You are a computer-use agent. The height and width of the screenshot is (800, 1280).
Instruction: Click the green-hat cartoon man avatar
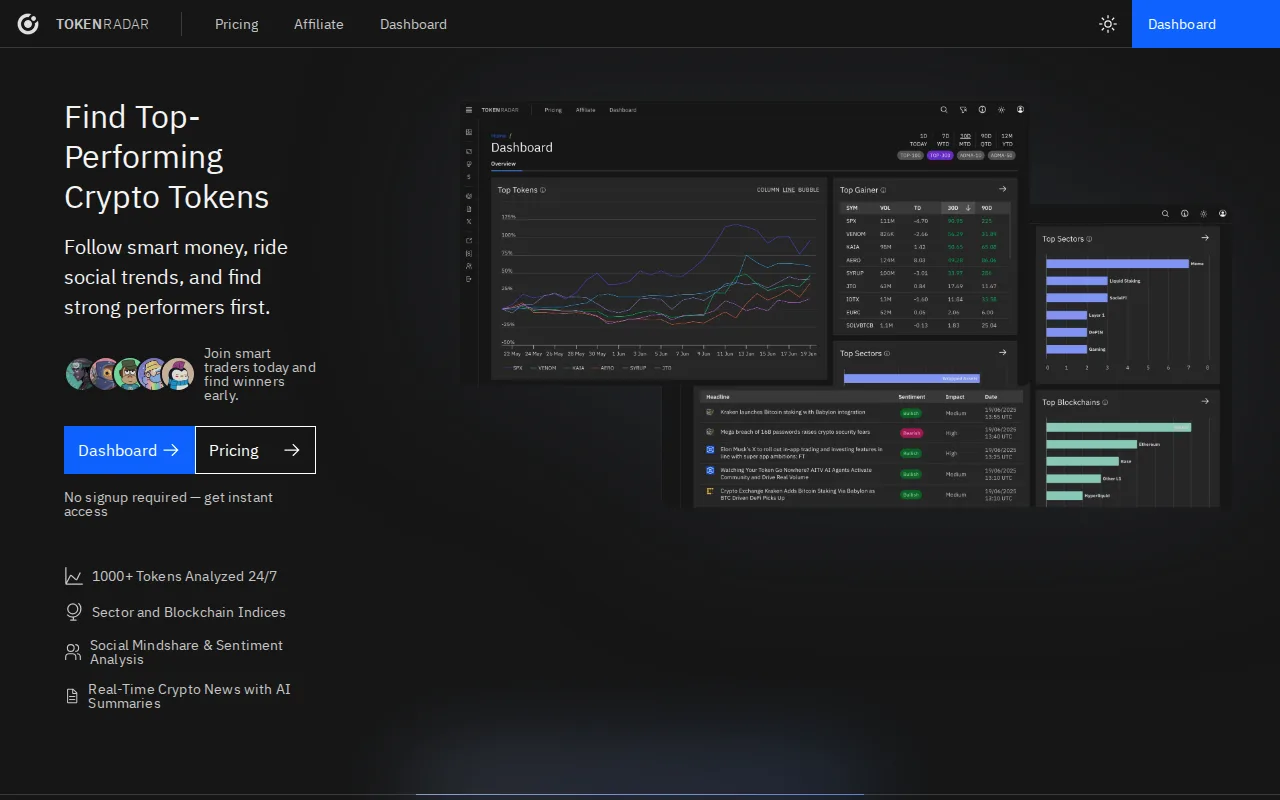[130, 374]
